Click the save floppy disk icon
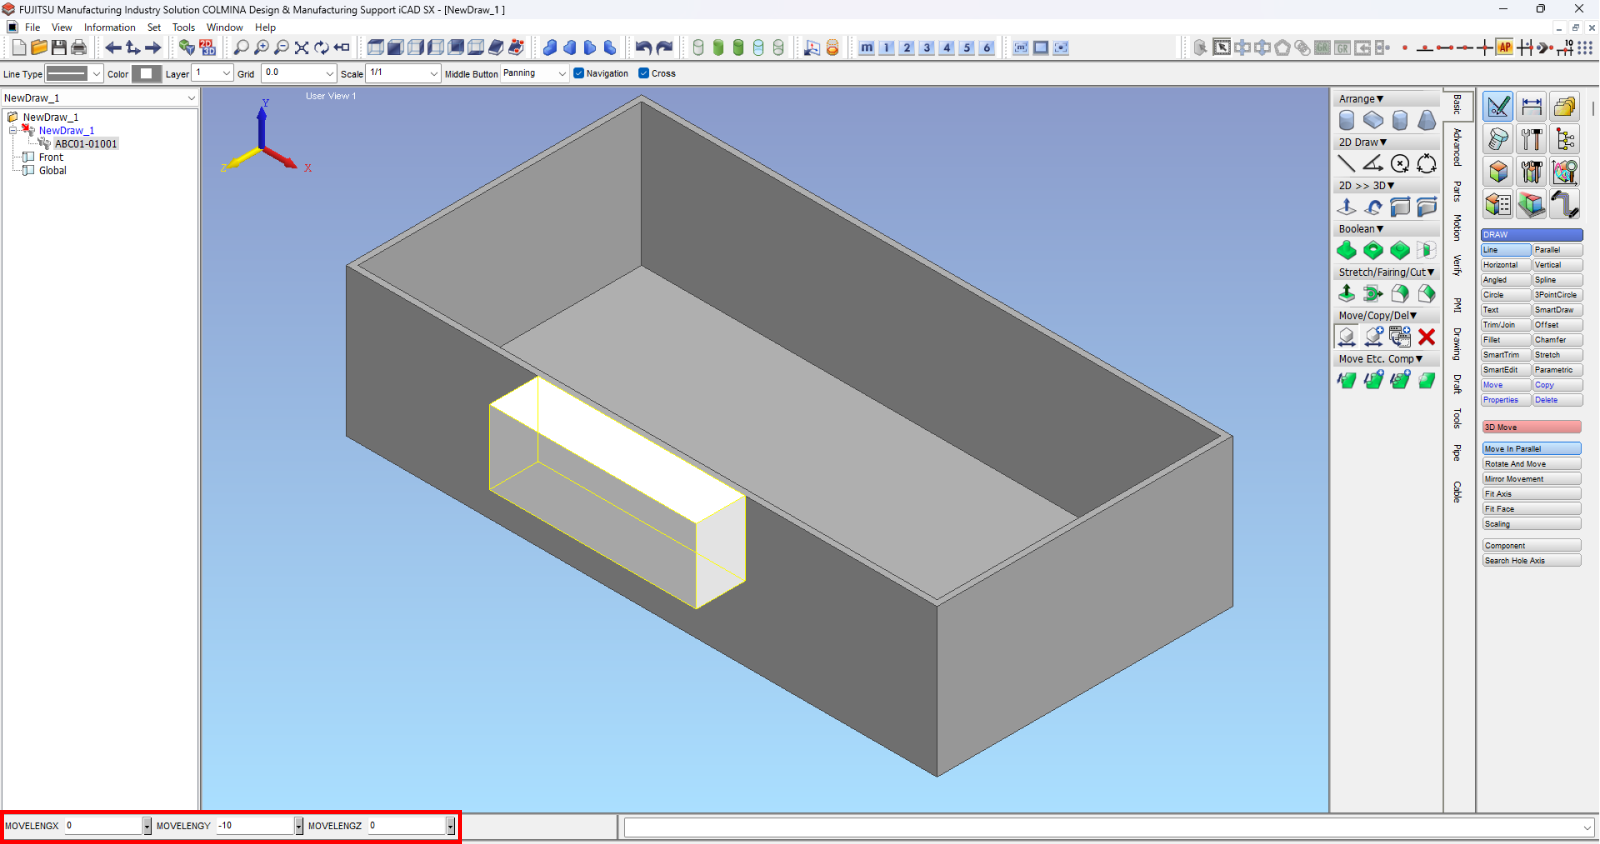Image resolution: width=1600 pixels, height=844 pixels. [x=59, y=48]
